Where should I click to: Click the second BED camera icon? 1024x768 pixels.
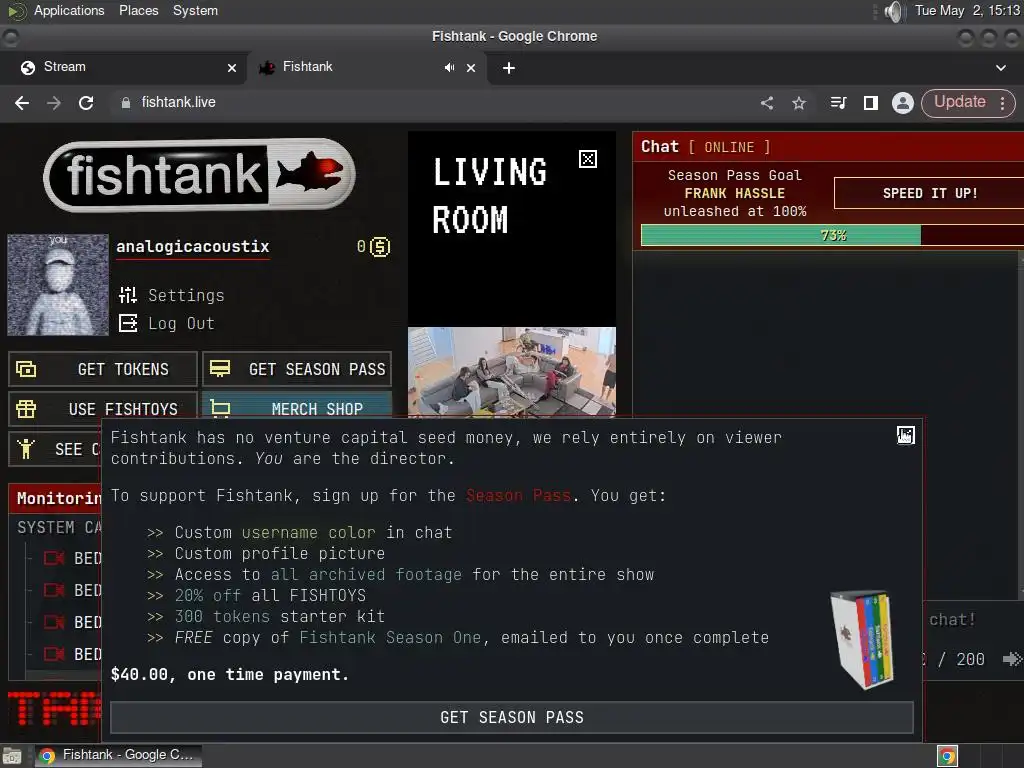54,590
